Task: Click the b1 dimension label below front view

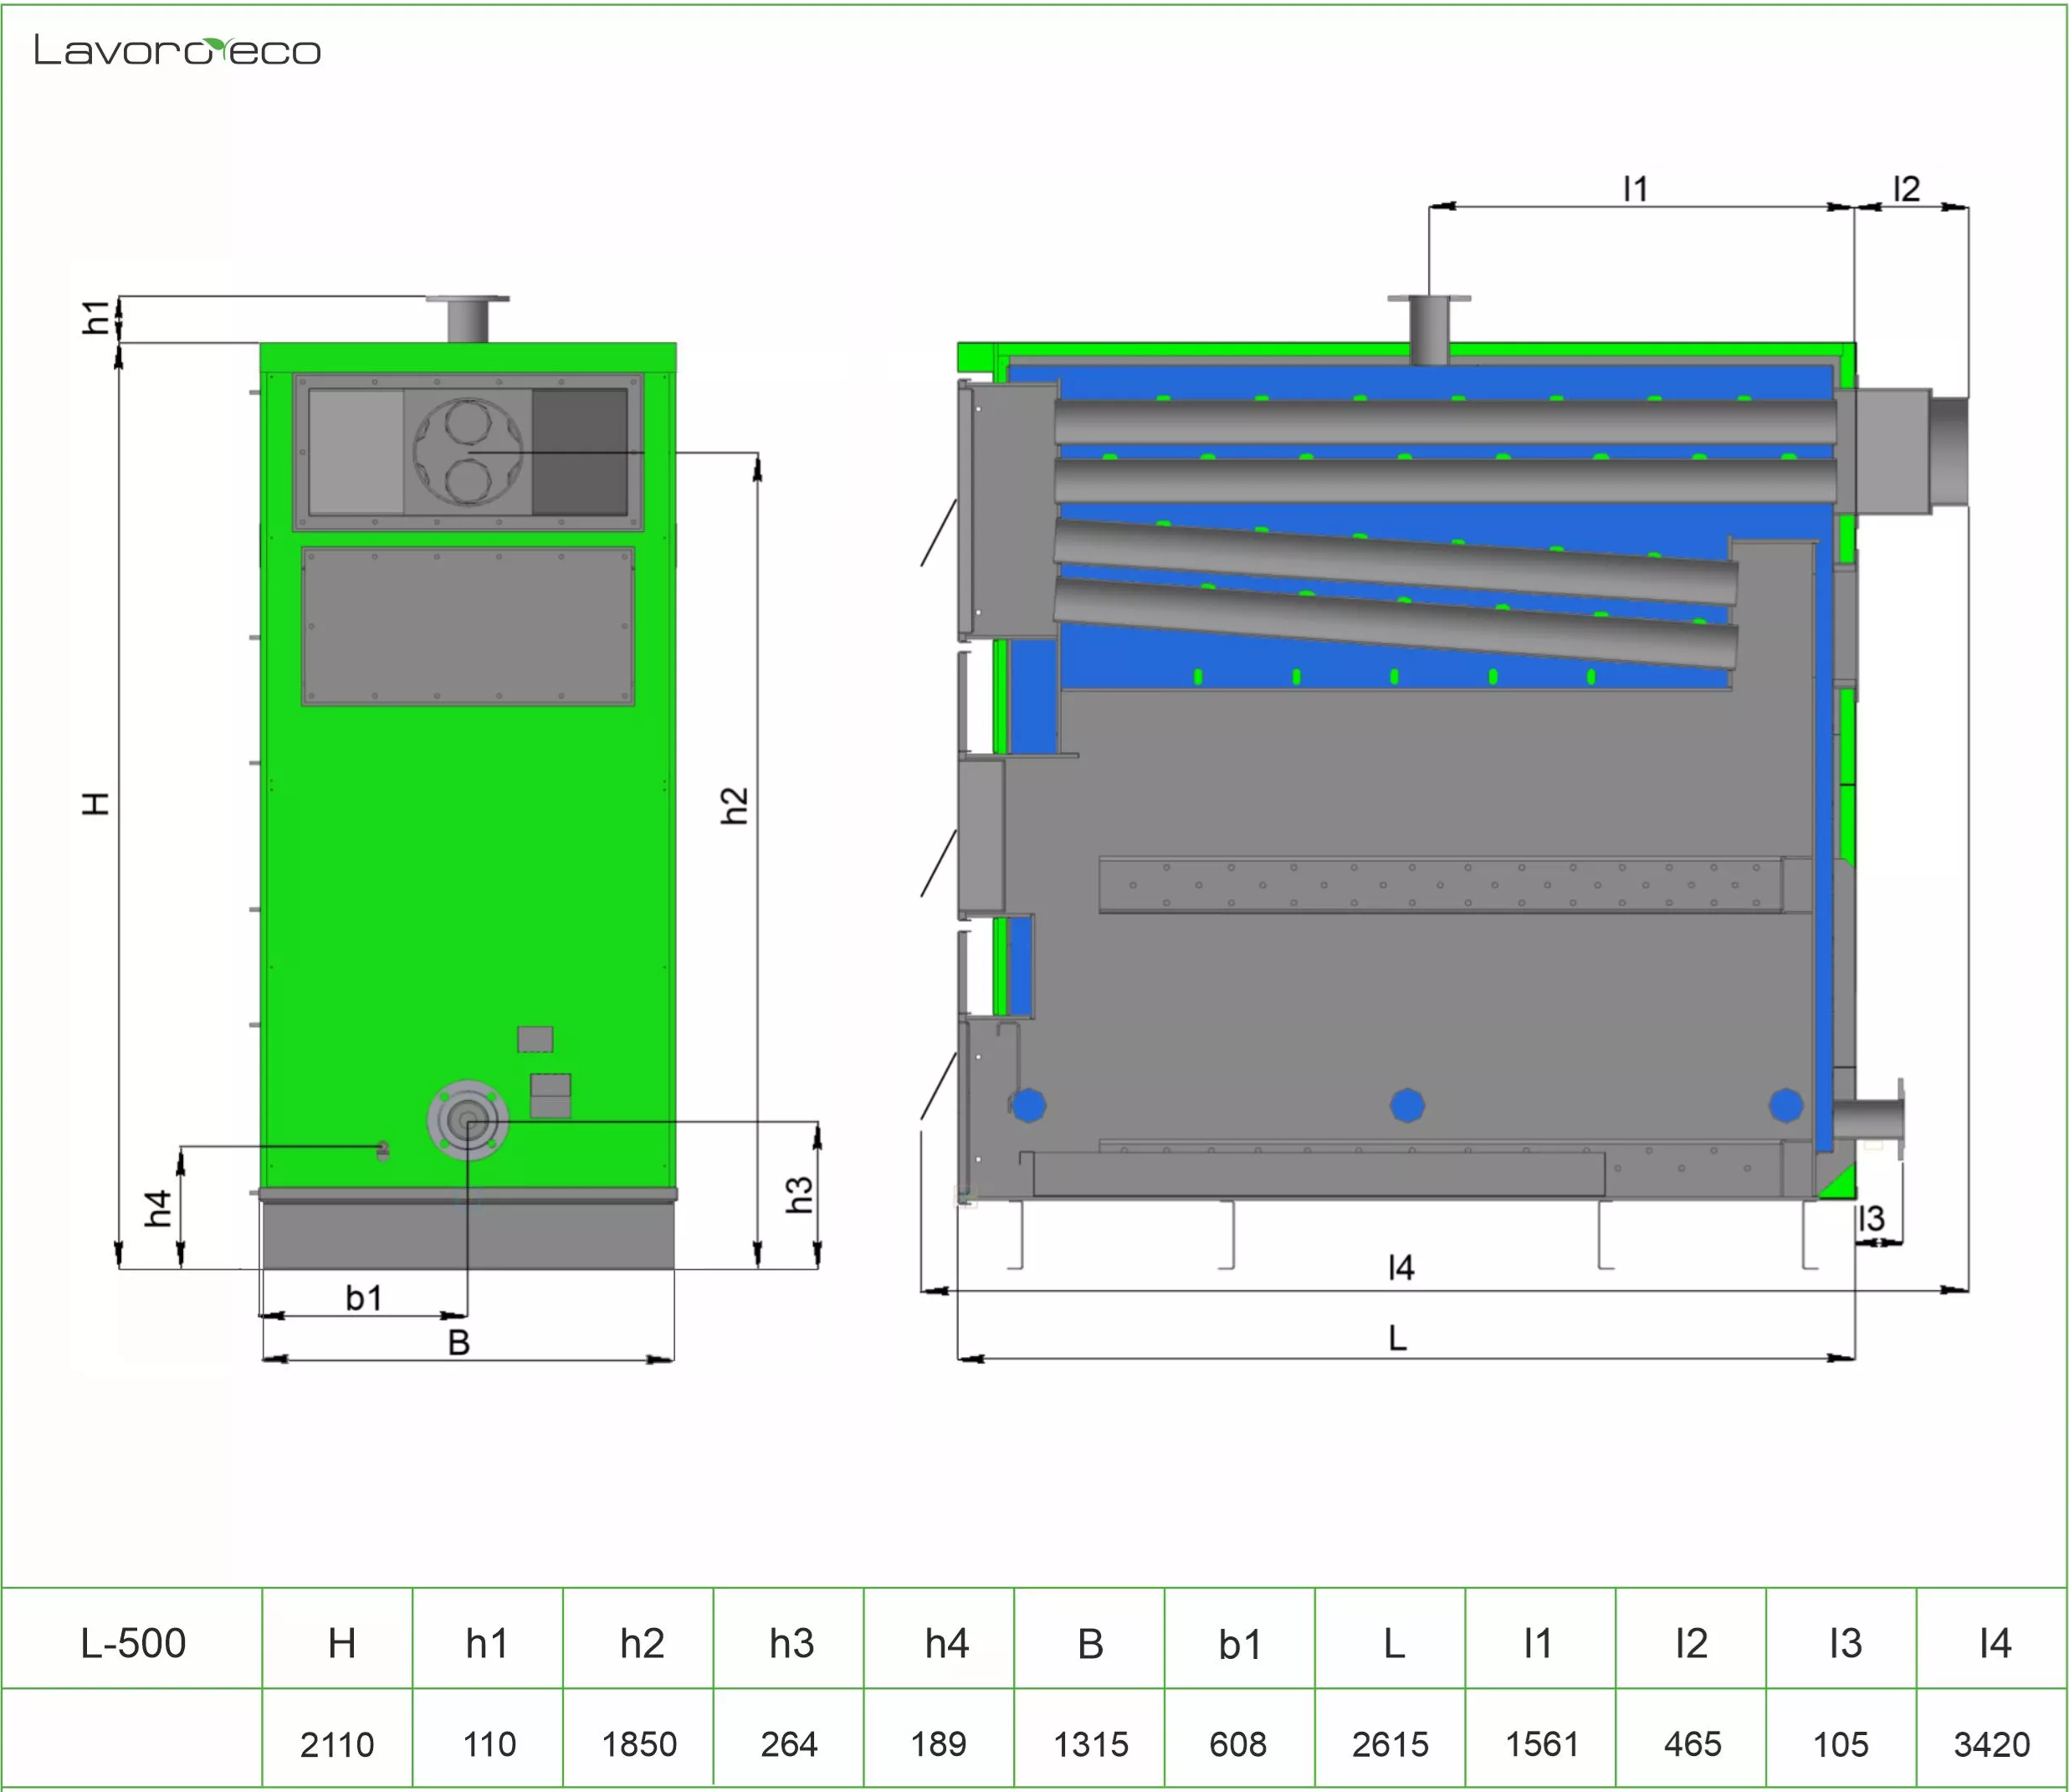Action: point(364,1298)
